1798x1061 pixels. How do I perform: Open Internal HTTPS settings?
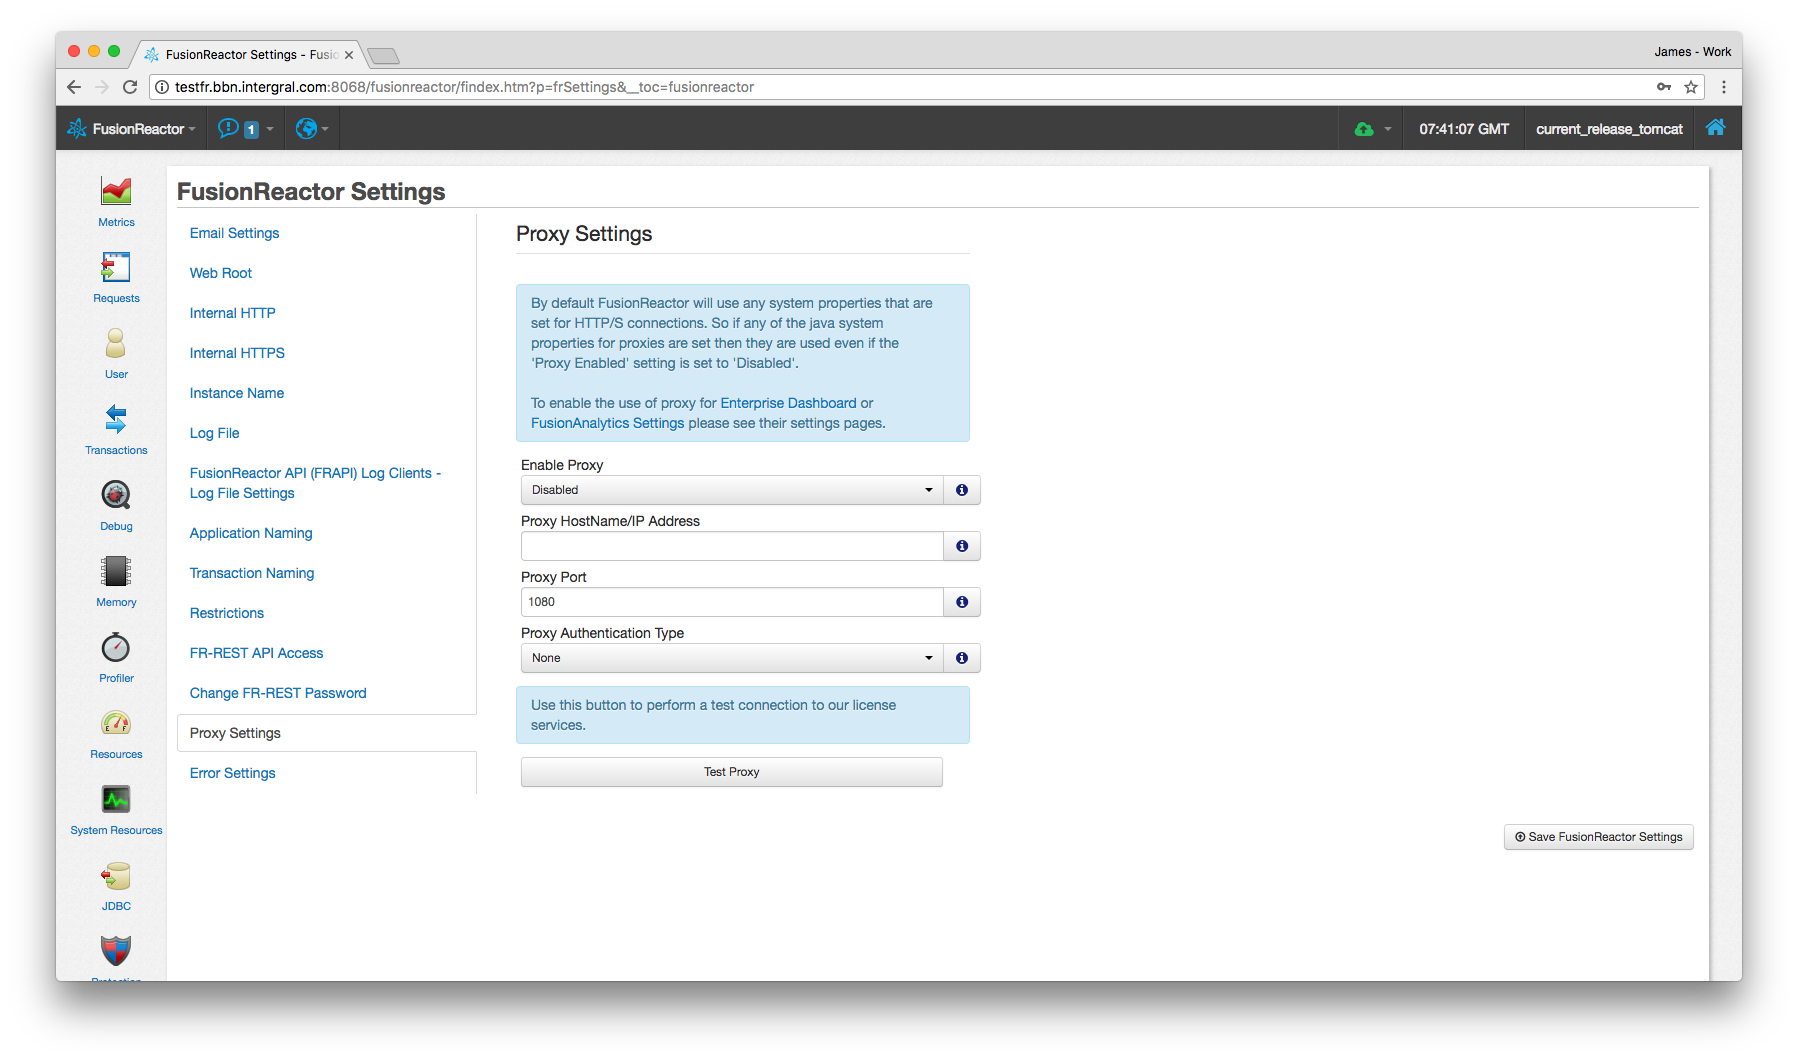(x=237, y=353)
